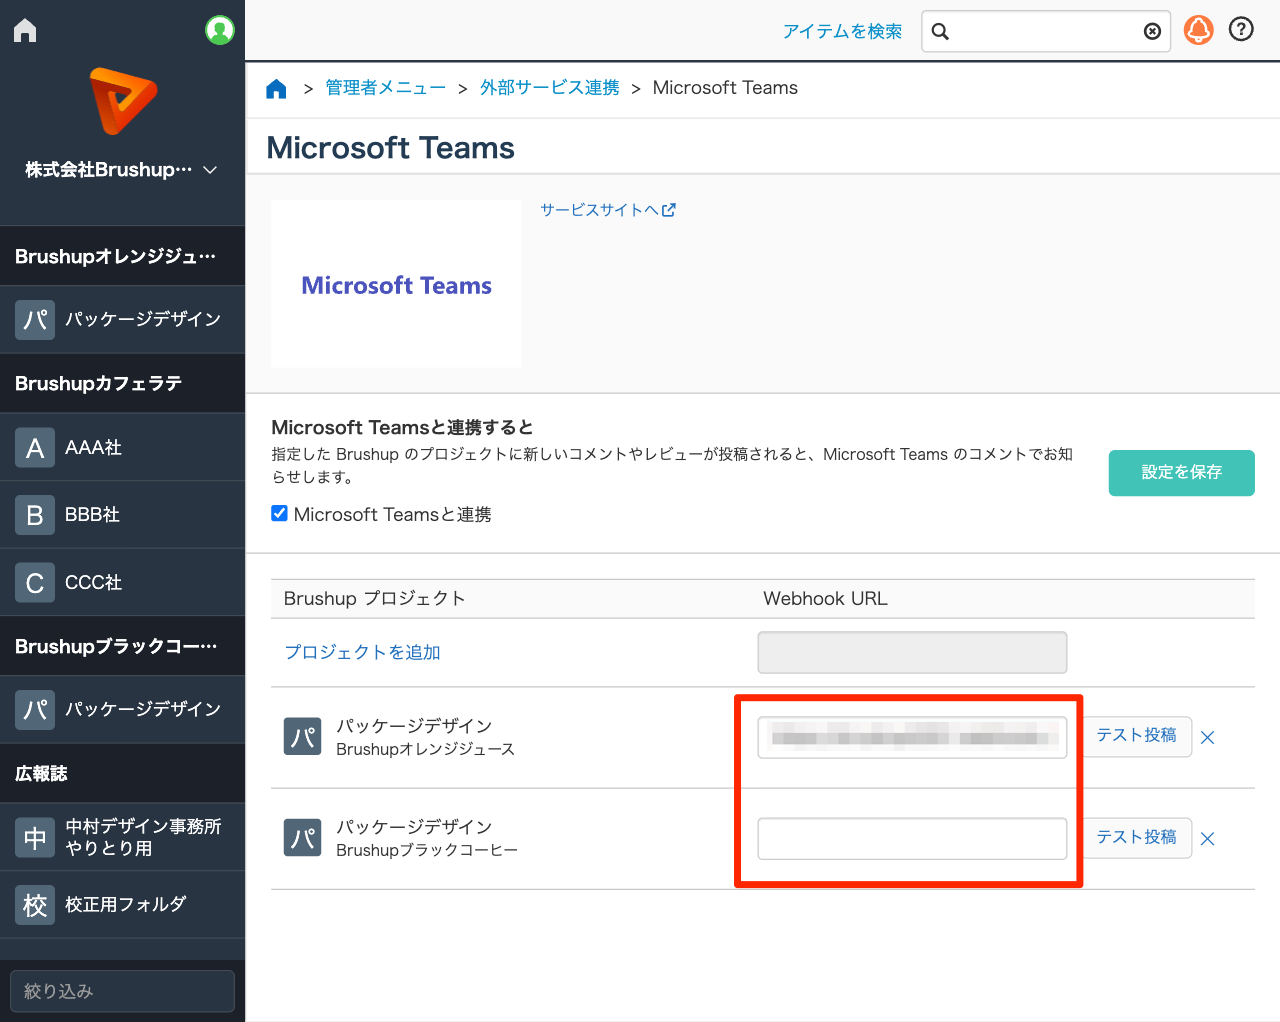Open Brushupオレンジジュース group header
This screenshot has width=1280, height=1022.
(x=122, y=256)
